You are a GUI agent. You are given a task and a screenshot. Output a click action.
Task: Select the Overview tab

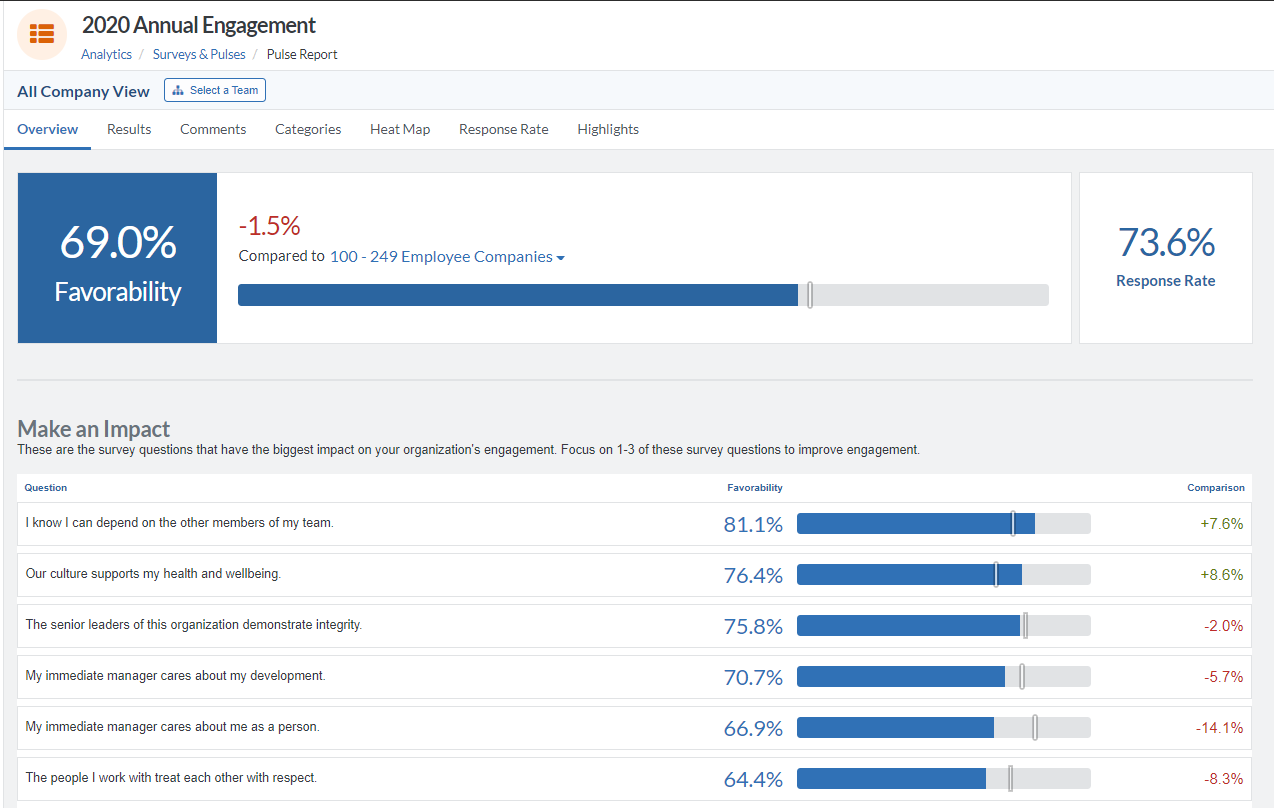[x=47, y=129]
